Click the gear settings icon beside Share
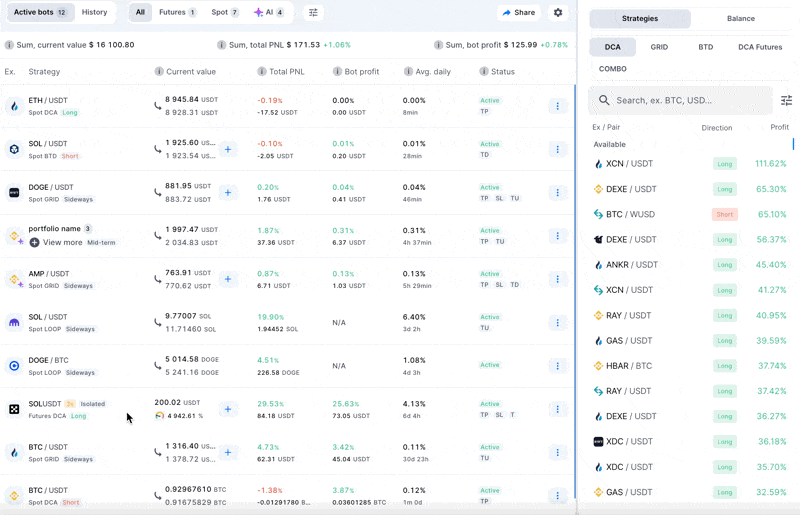The height and width of the screenshot is (515, 800). click(x=558, y=13)
